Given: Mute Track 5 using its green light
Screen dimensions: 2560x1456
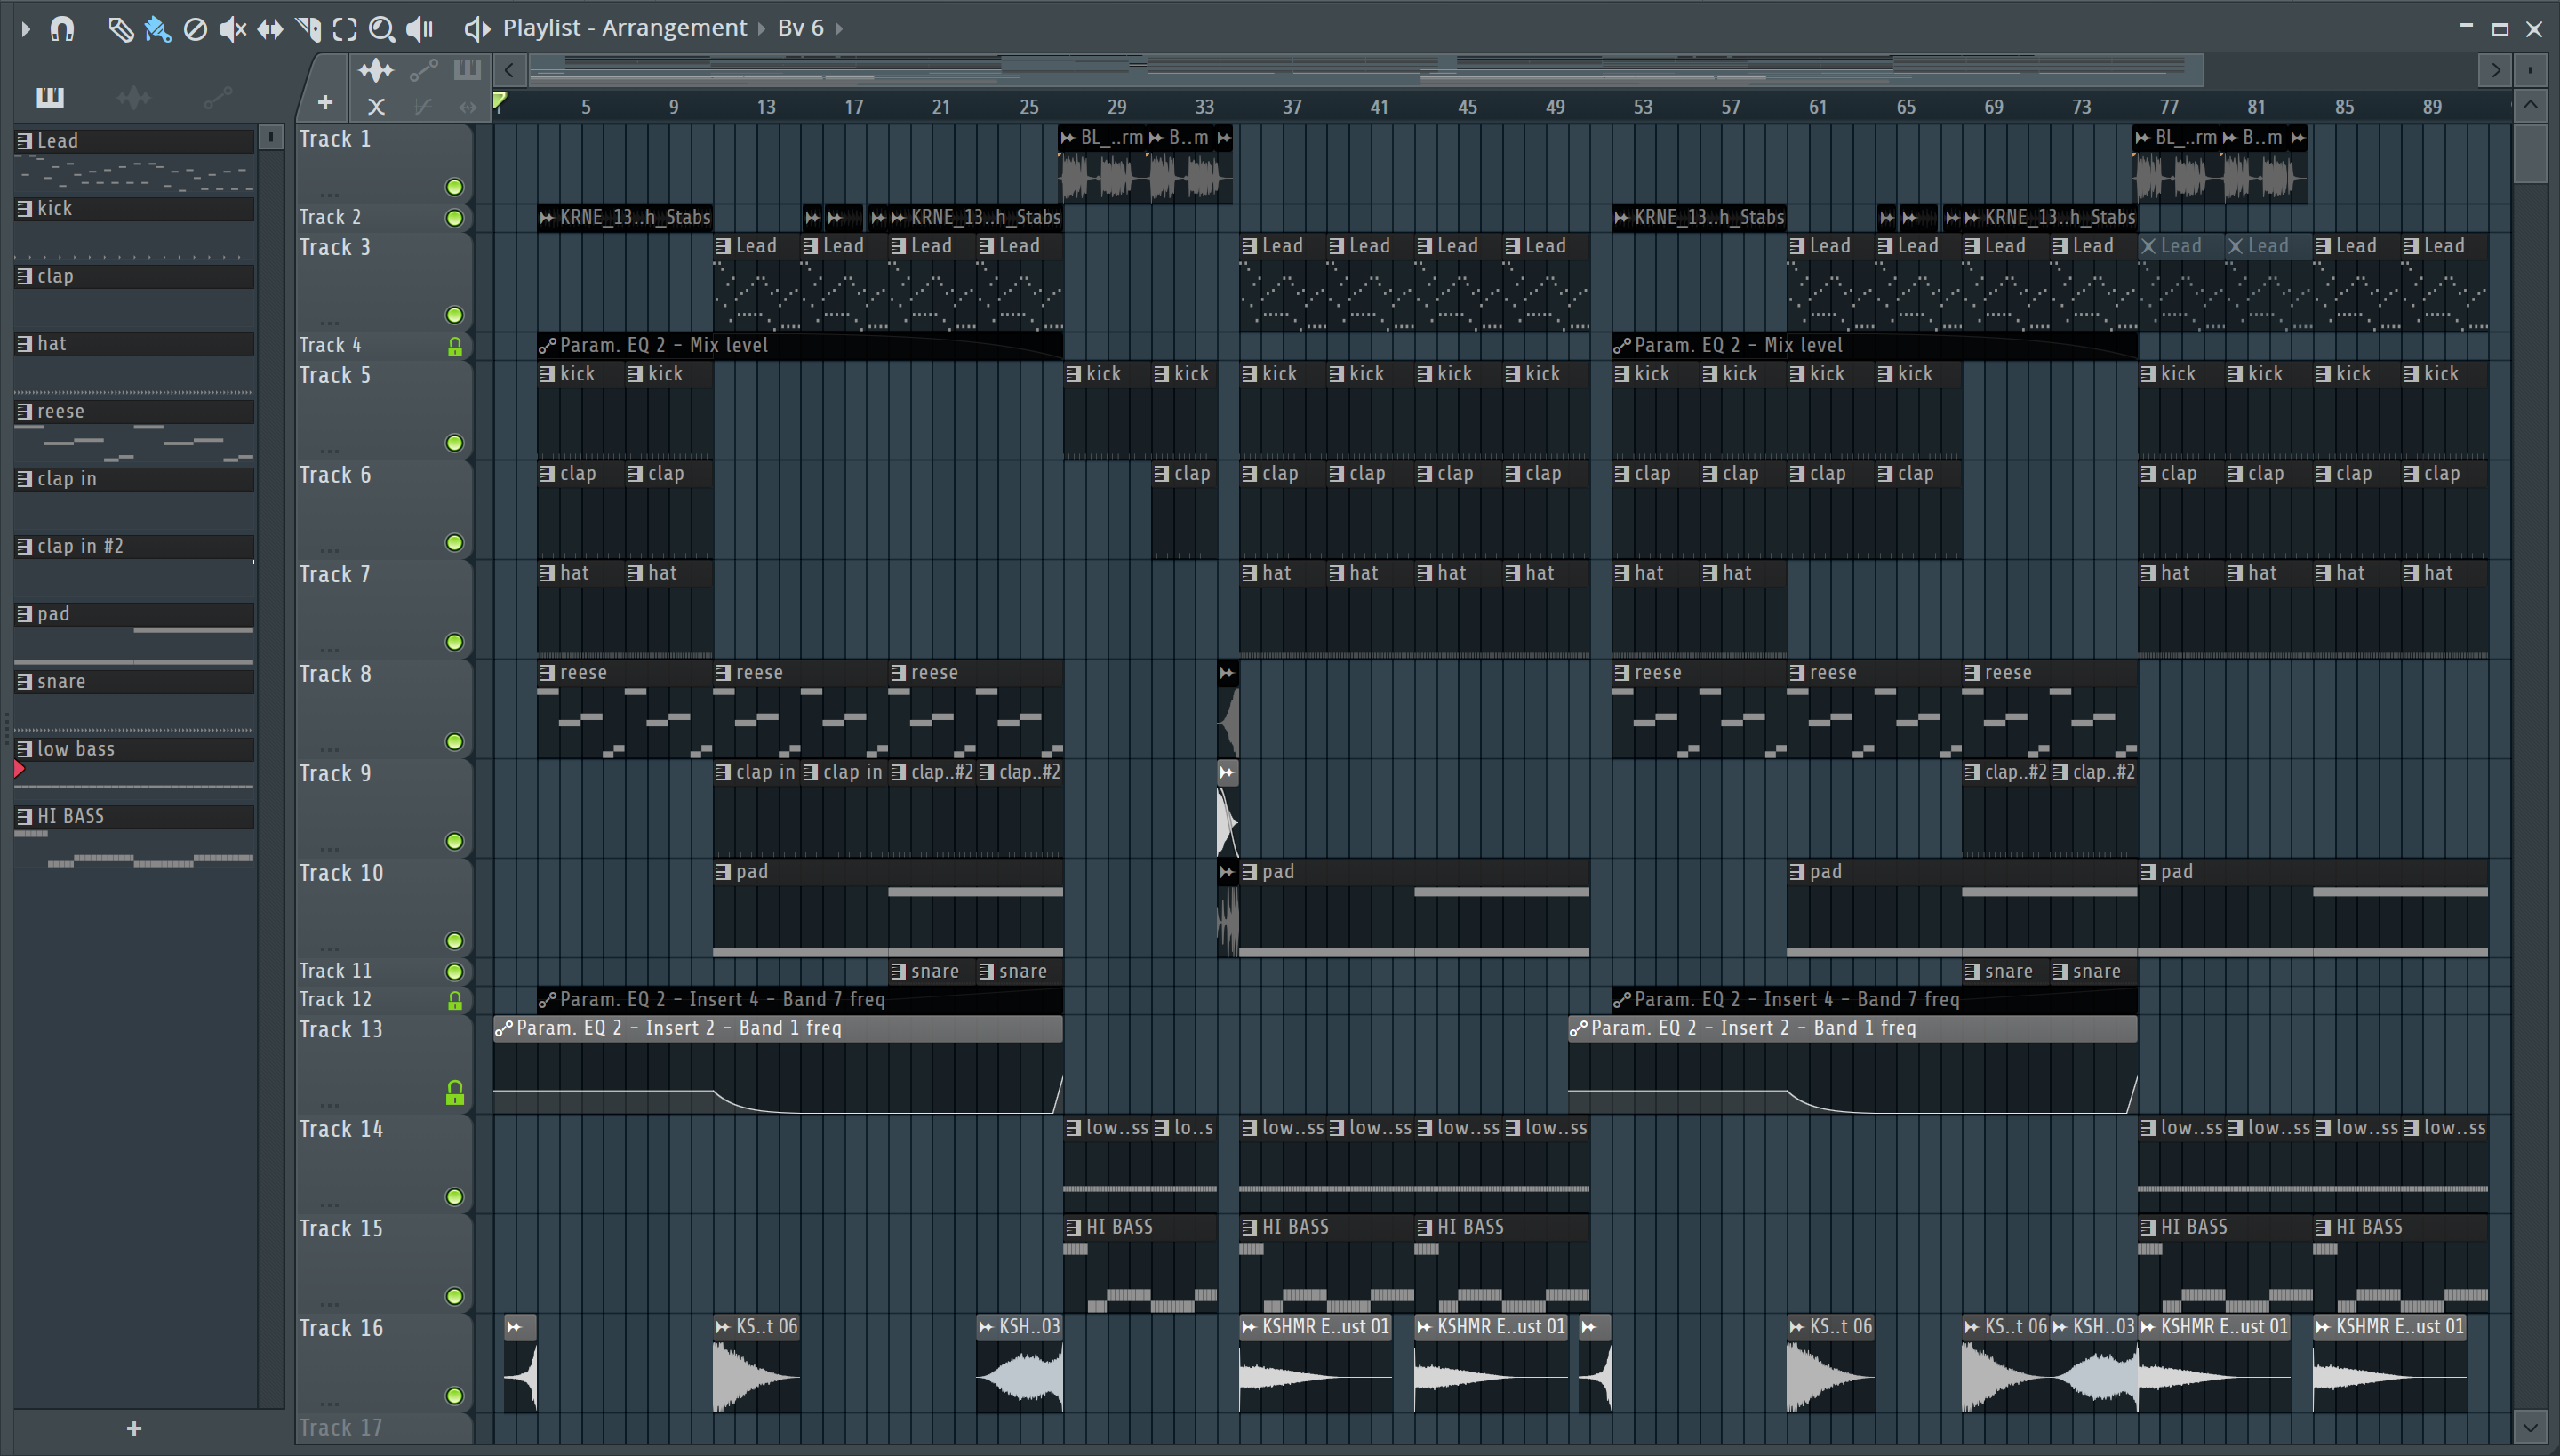Looking at the screenshot, I should point(454,443).
